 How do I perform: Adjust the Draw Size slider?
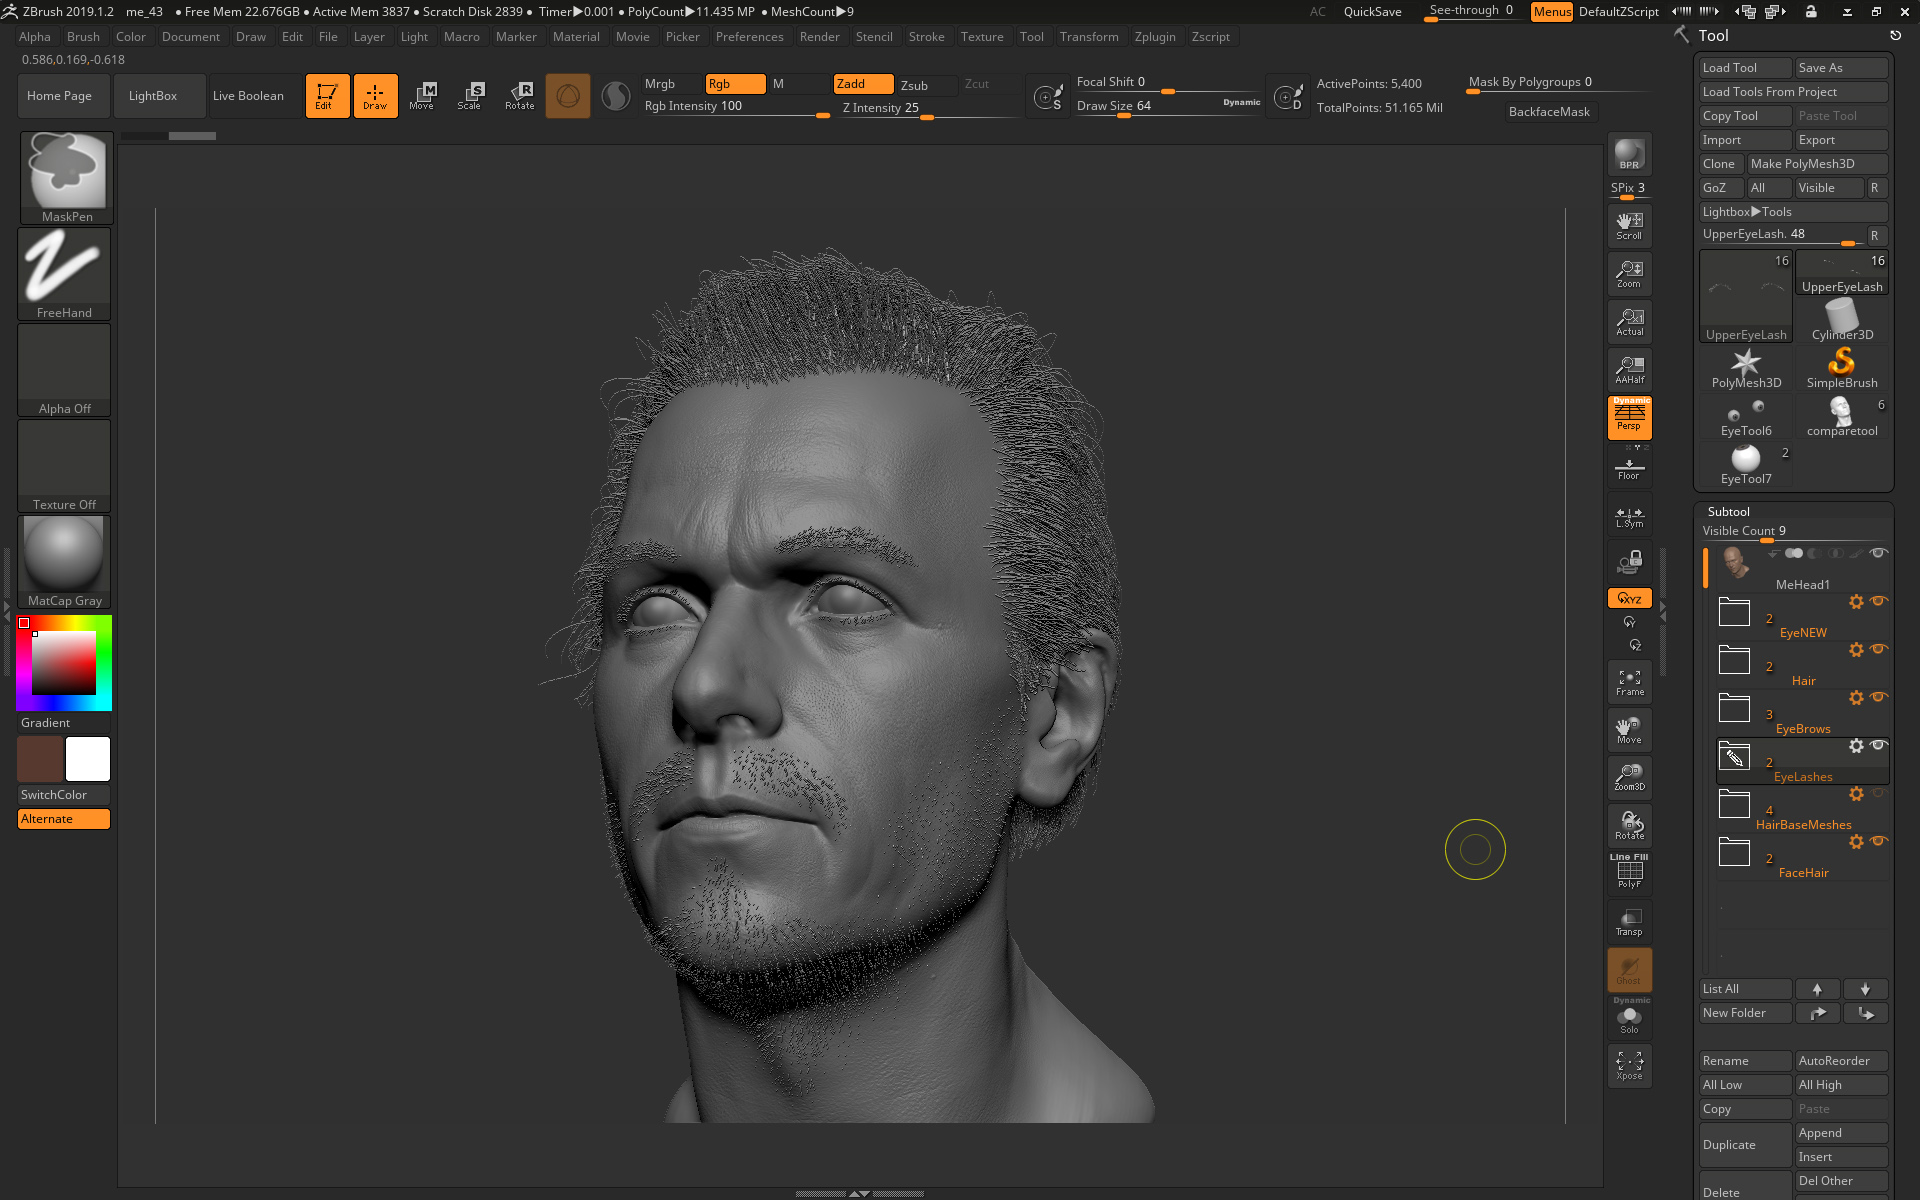pyautogui.click(x=1167, y=107)
